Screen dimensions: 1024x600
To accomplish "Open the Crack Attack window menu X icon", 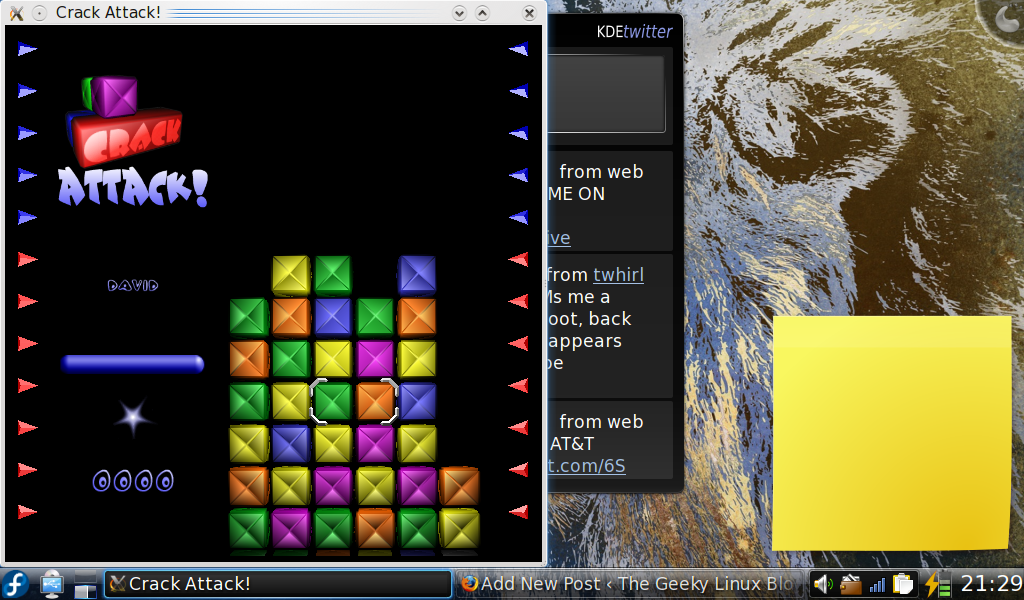I will (x=16, y=12).
